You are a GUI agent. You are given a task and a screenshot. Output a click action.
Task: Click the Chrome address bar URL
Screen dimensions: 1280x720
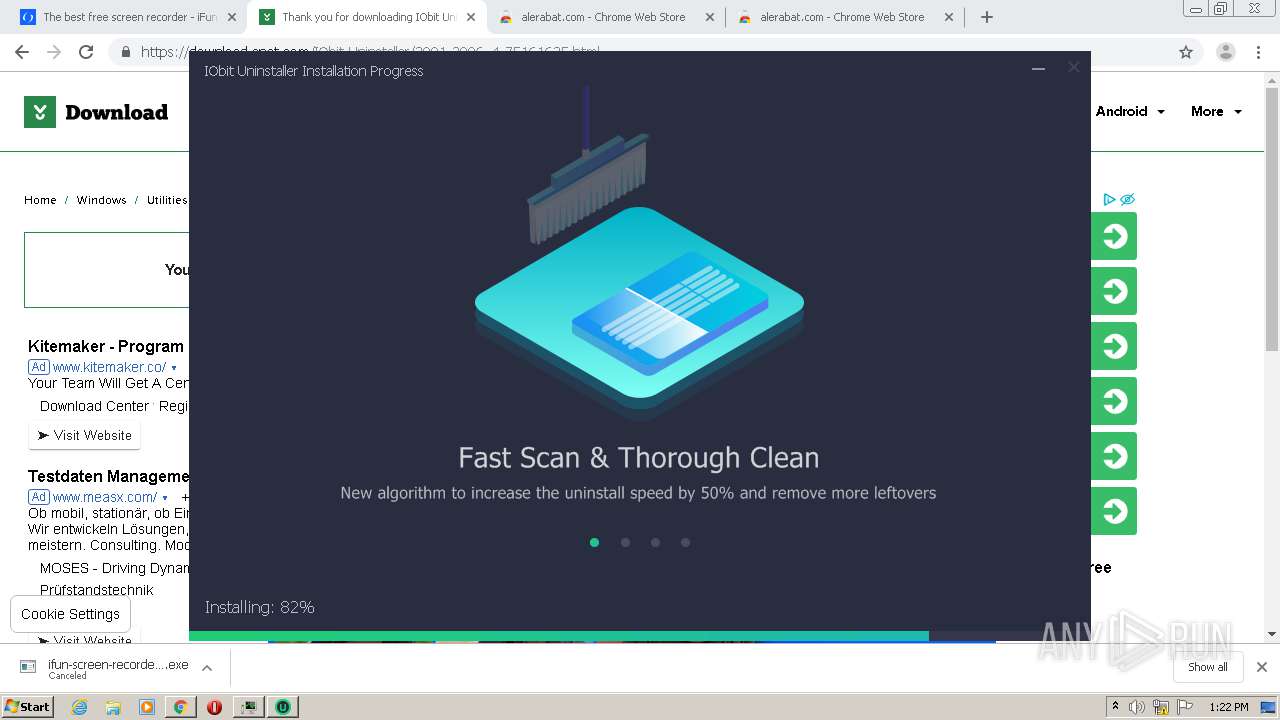370,52
